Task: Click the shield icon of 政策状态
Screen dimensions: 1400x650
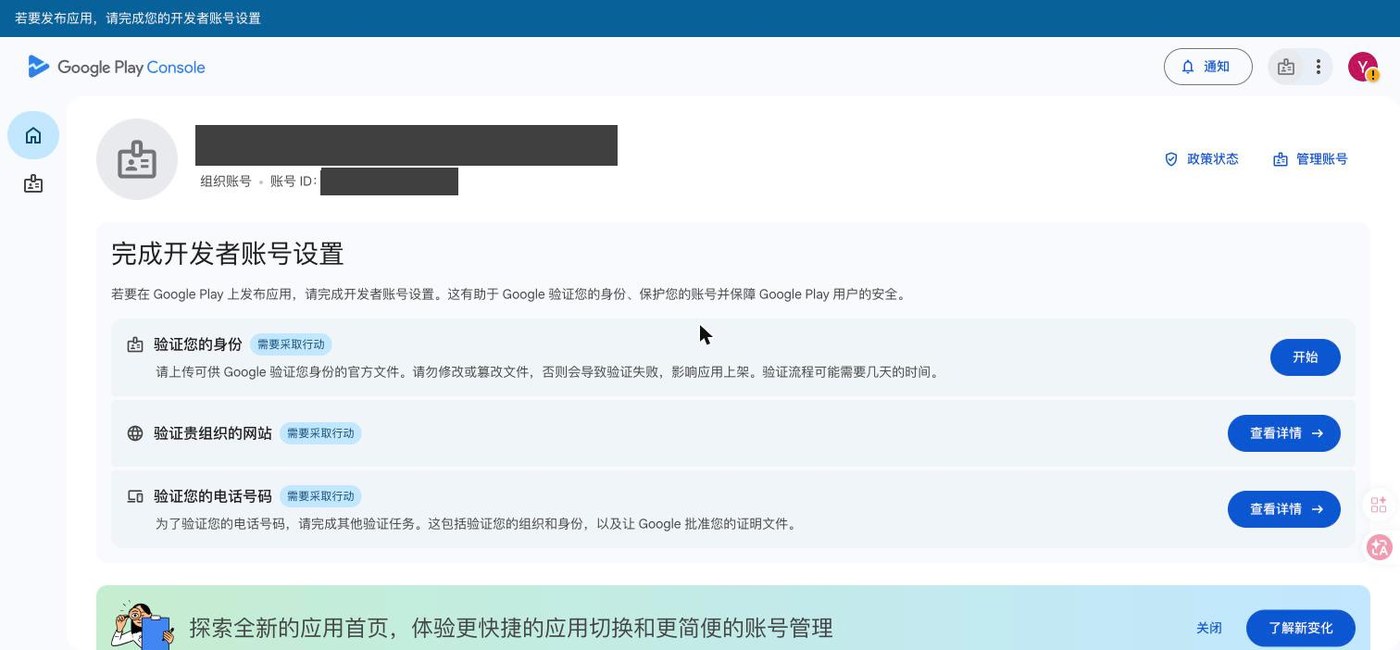Action: click(x=1171, y=159)
